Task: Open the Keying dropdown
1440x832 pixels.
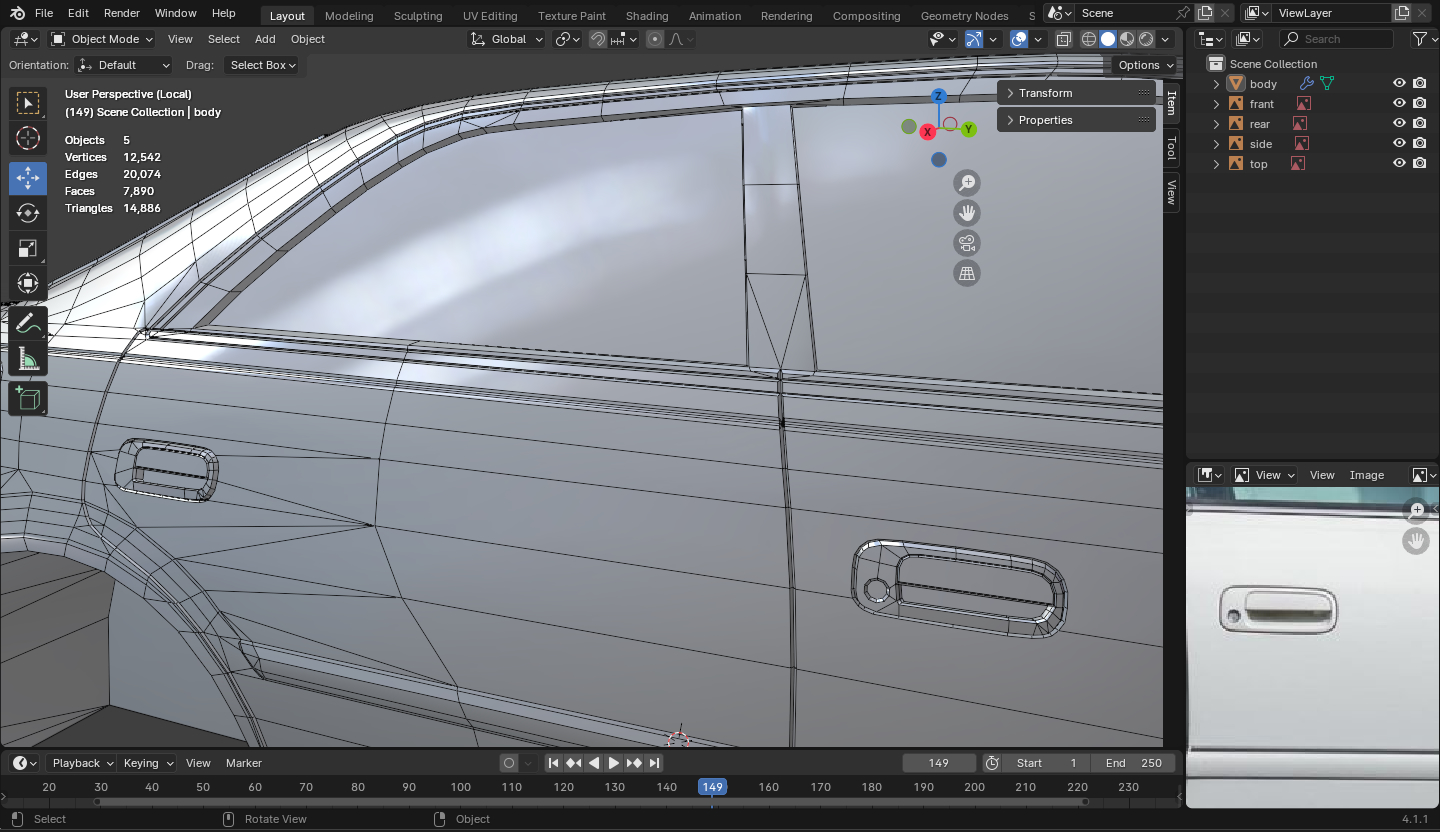Action: (x=147, y=763)
